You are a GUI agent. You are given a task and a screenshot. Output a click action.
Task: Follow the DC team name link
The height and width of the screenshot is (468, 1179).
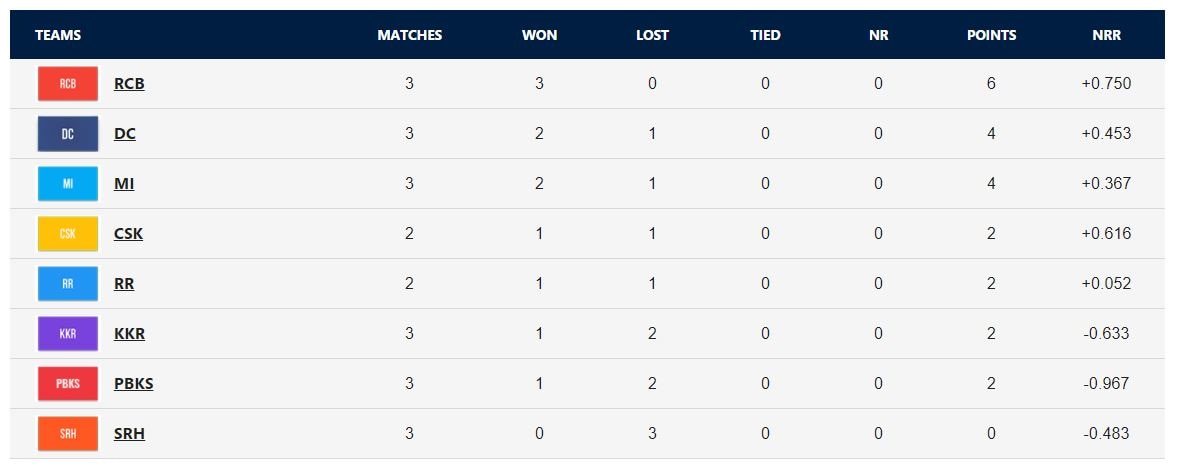[x=125, y=134]
